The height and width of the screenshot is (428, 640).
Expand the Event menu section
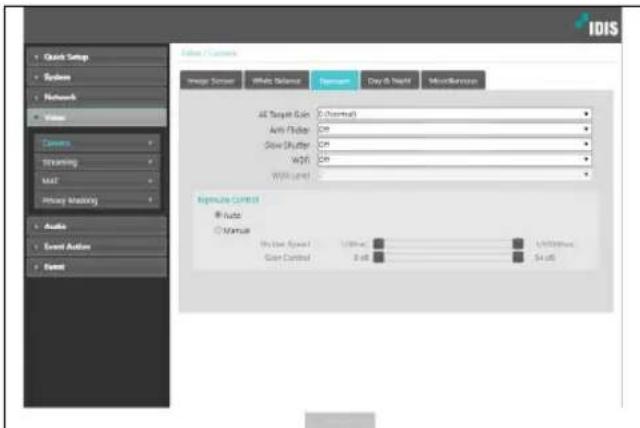click(x=97, y=267)
